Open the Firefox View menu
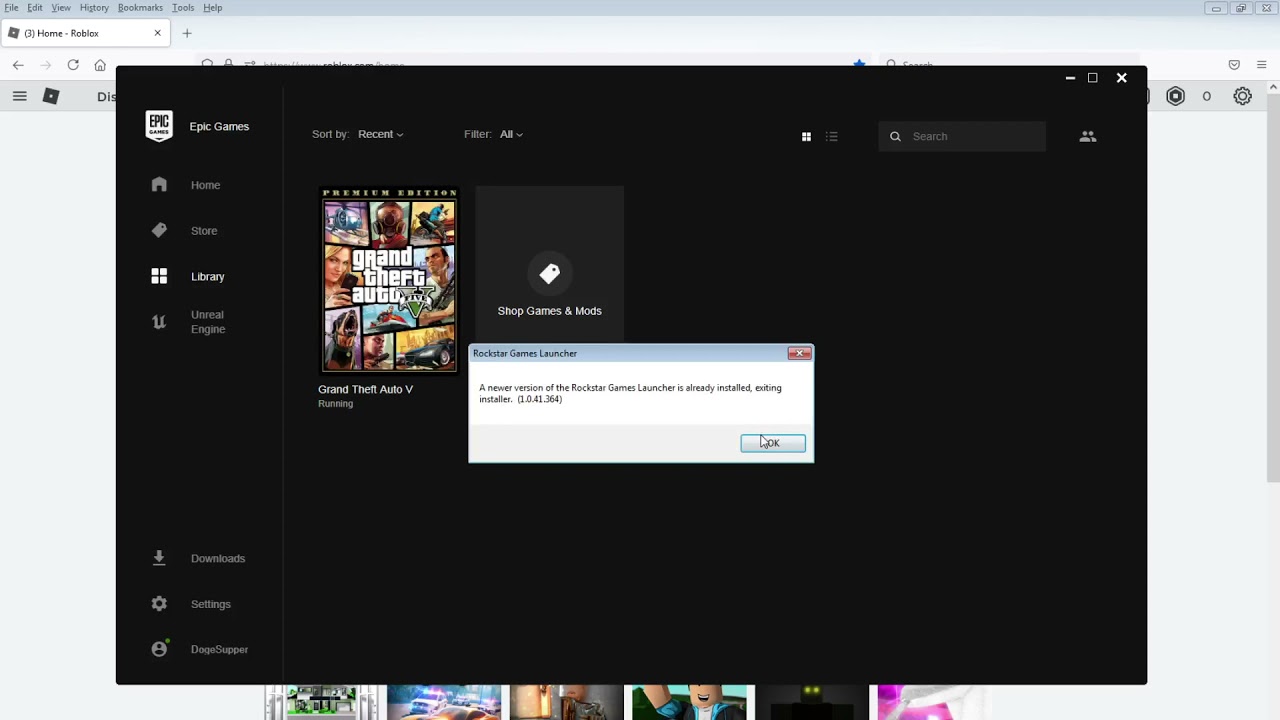1280x720 pixels. pos(61,7)
